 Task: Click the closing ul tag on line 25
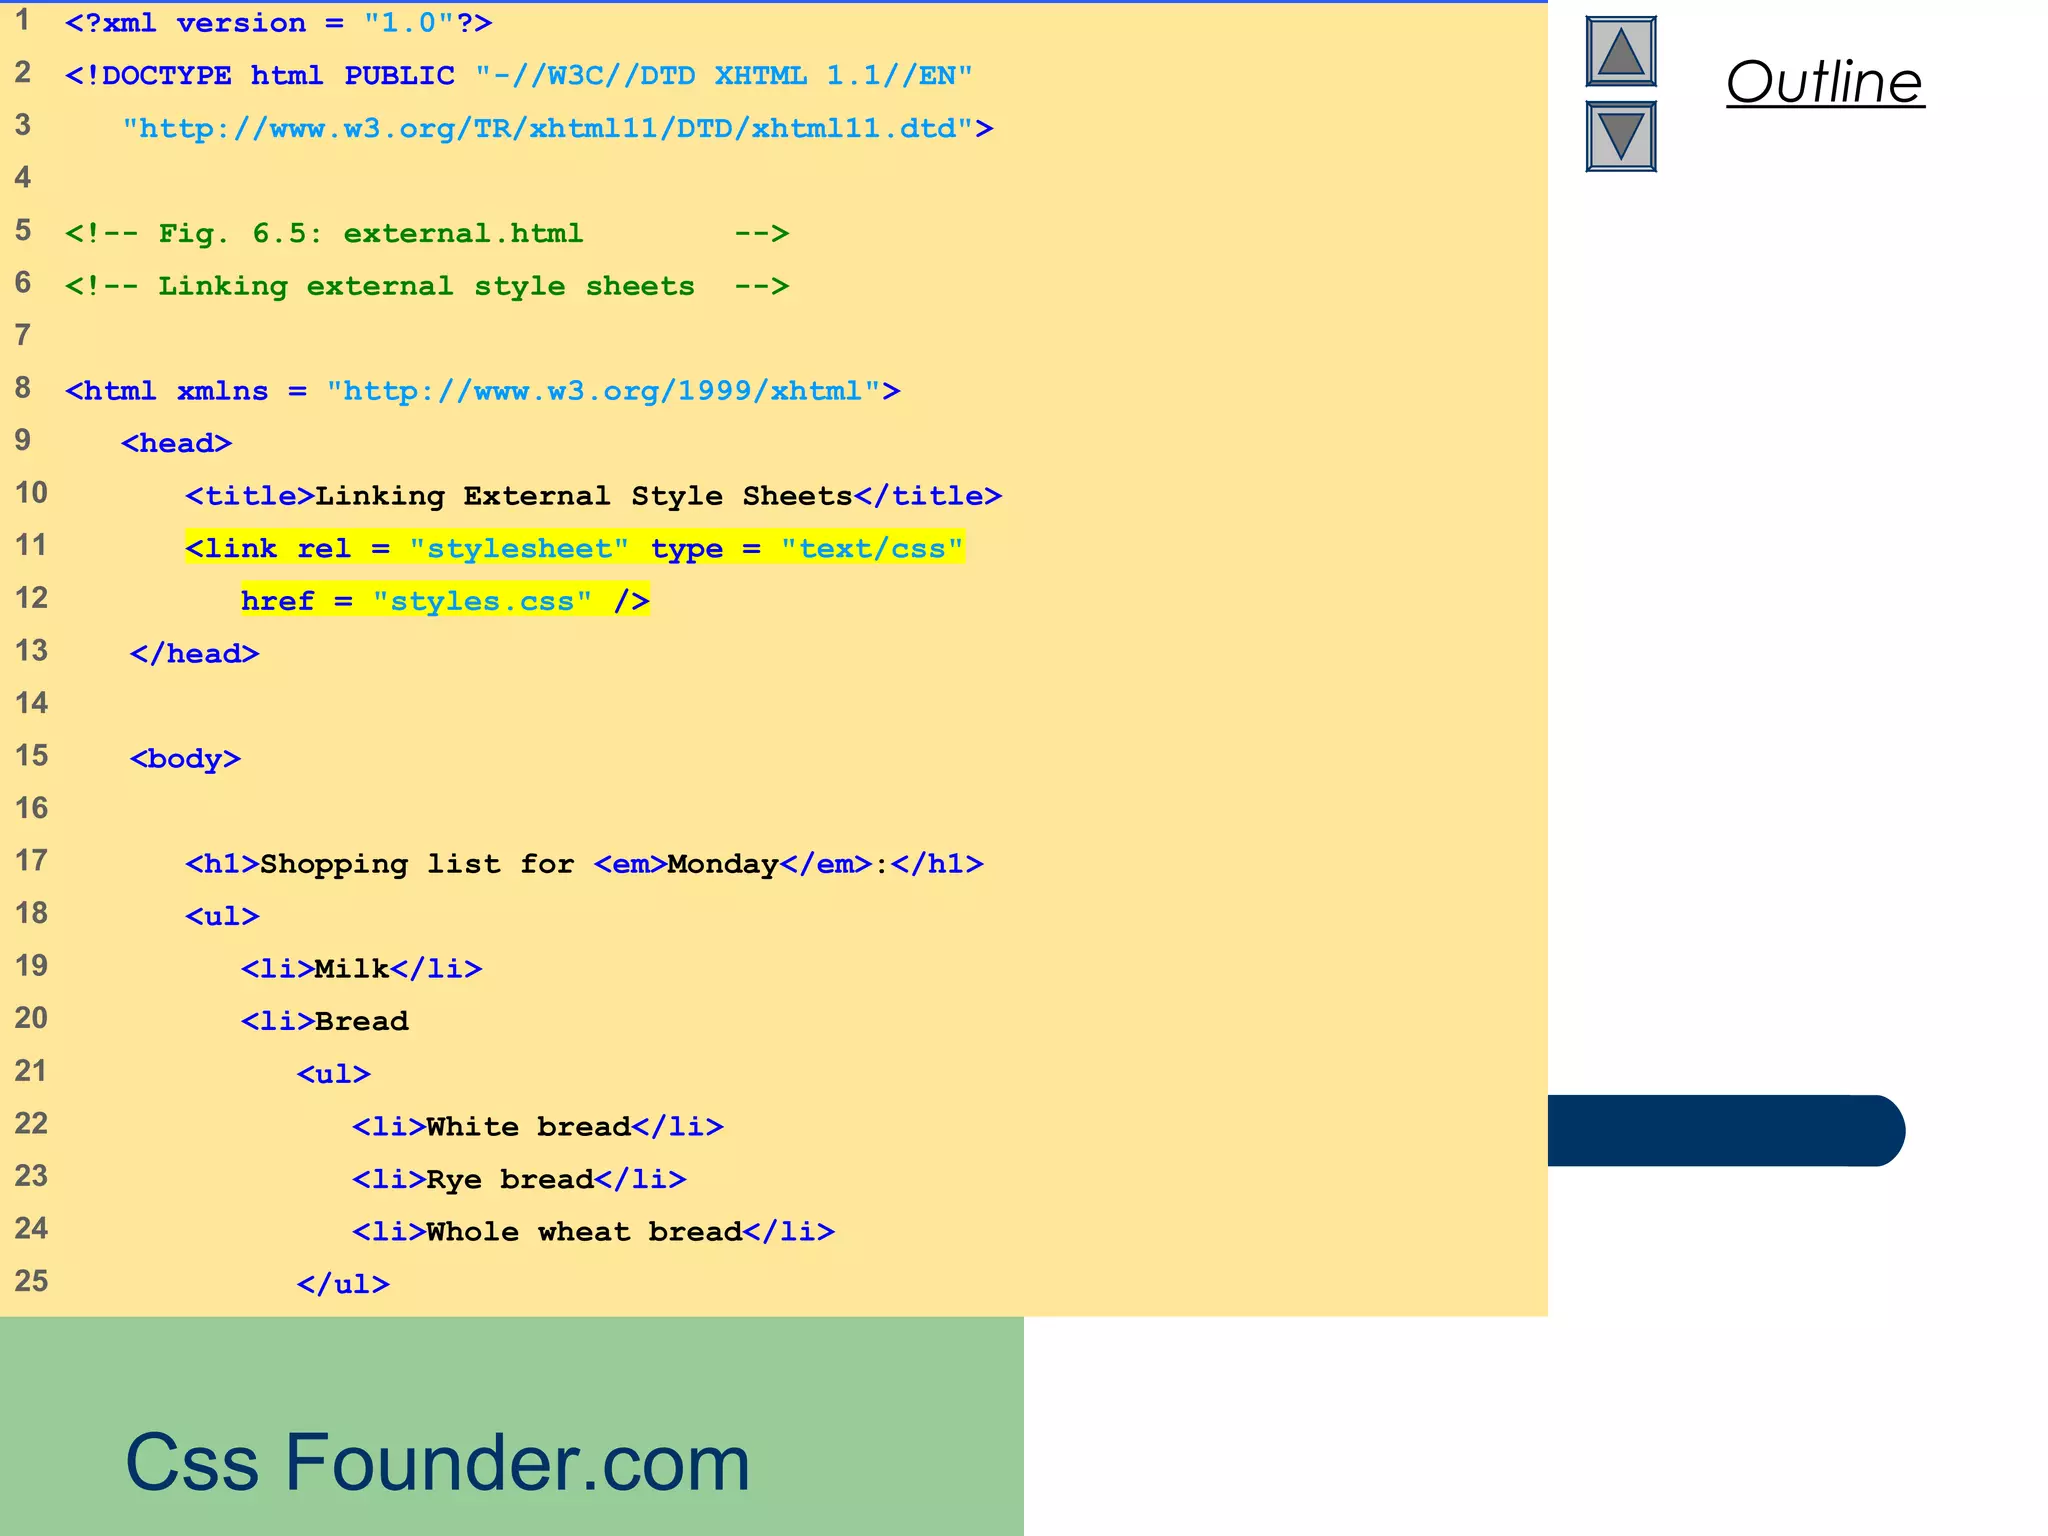point(344,1284)
